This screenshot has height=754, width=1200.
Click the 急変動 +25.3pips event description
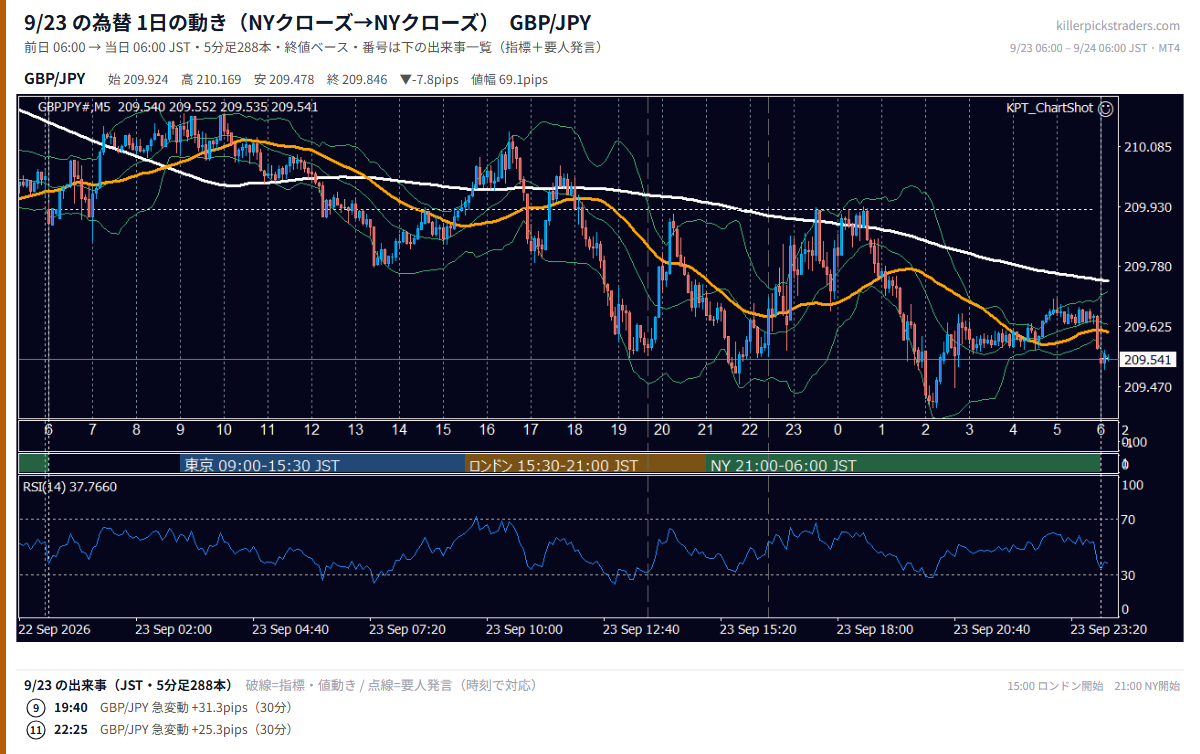point(196,730)
